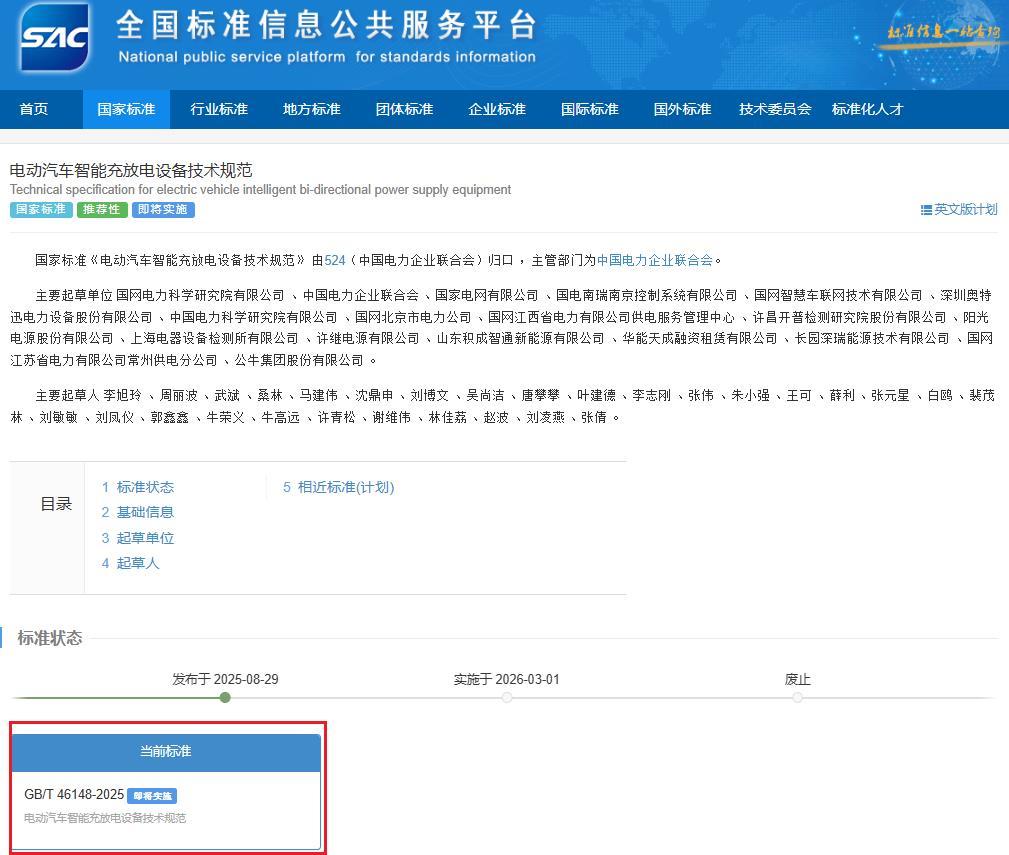
Task: Open the 团体标准 nav tab
Action: (404, 109)
